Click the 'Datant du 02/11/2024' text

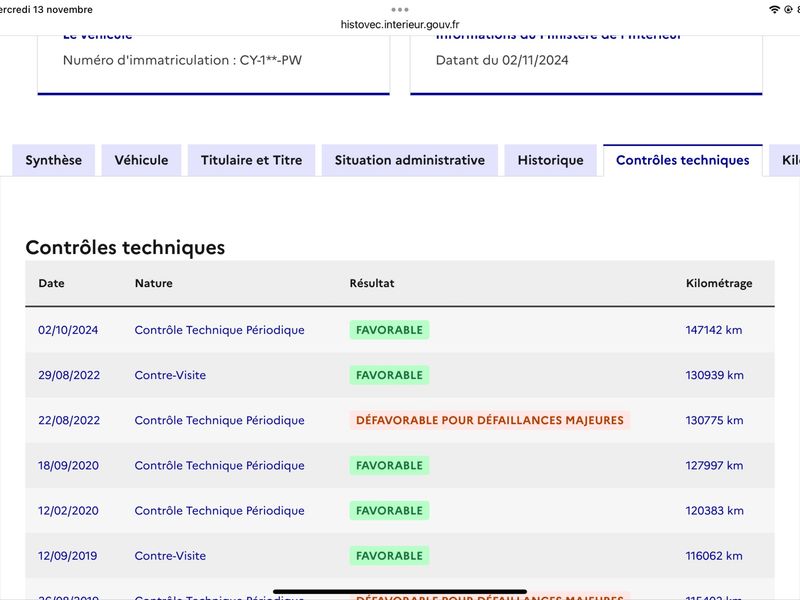pos(502,60)
